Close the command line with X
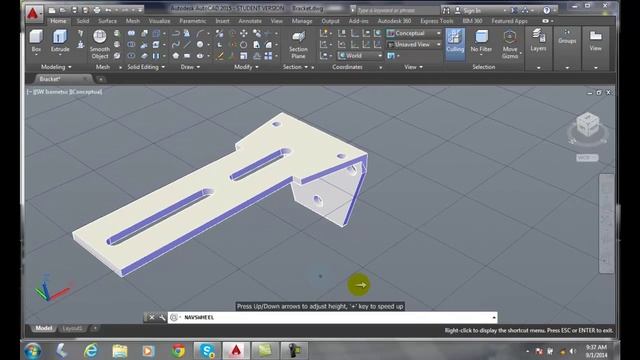The height and width of the screenshot is (360, 640). pyautogui.click(x=152, y=317)
